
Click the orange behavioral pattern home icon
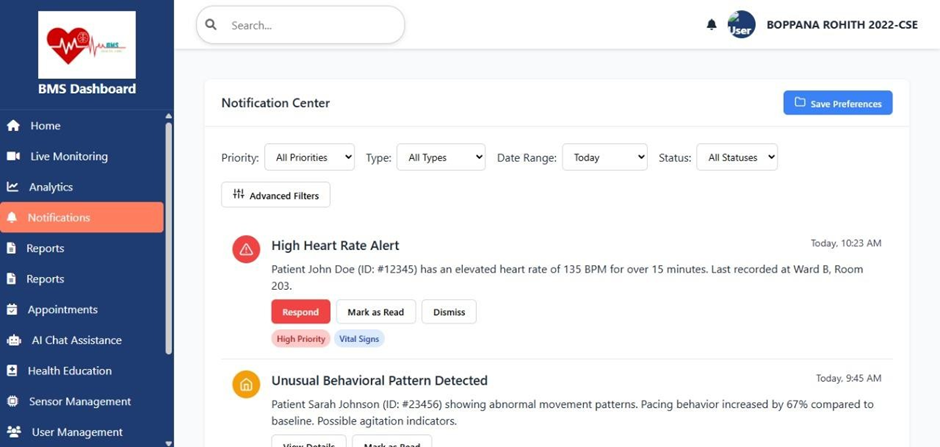tap(246, 384)
